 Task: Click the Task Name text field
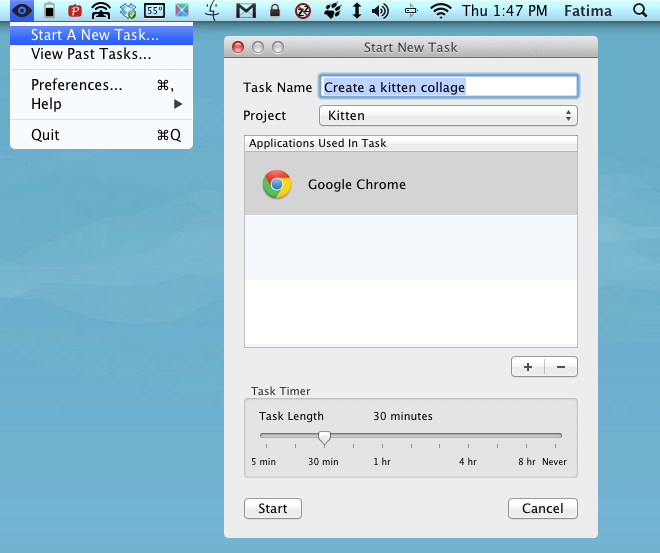(449, 87)
